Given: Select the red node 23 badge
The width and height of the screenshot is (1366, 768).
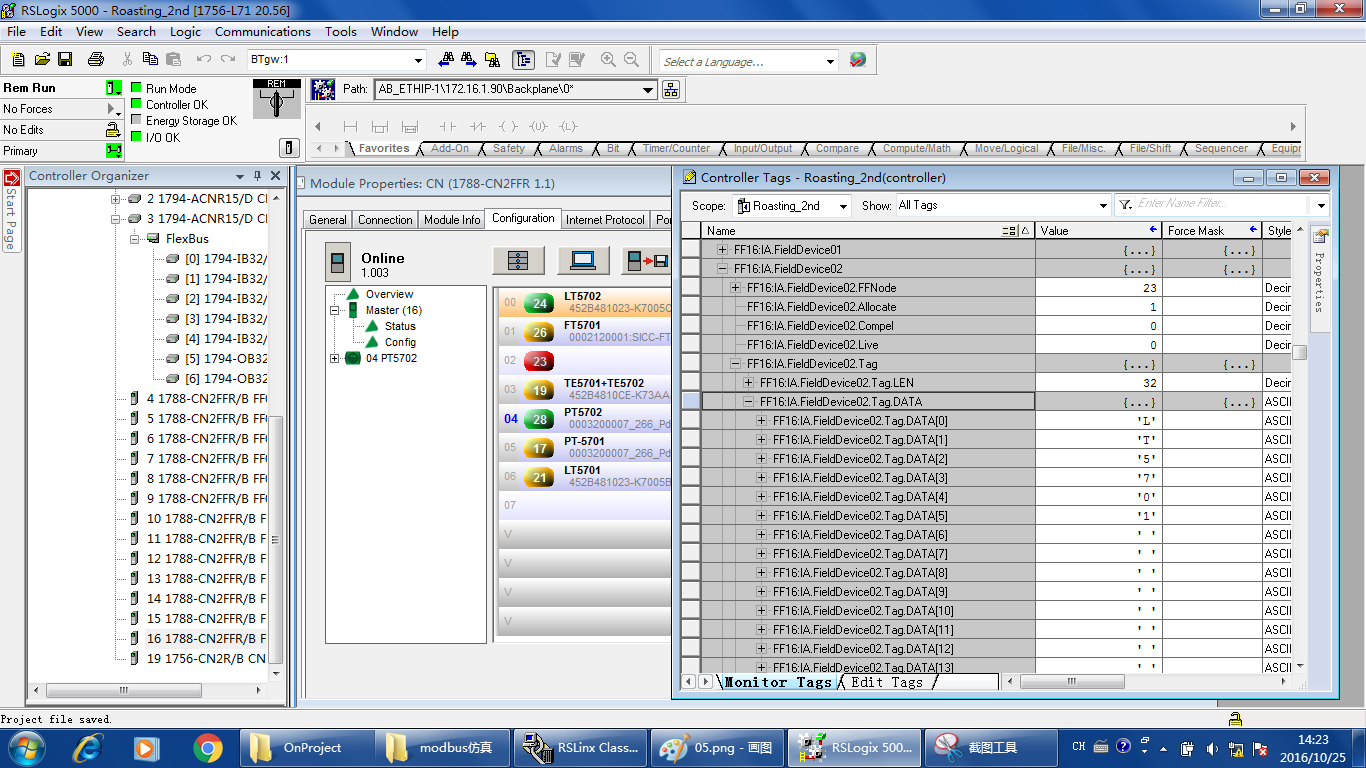Looking at the screenshot, I should pos(541,362).
